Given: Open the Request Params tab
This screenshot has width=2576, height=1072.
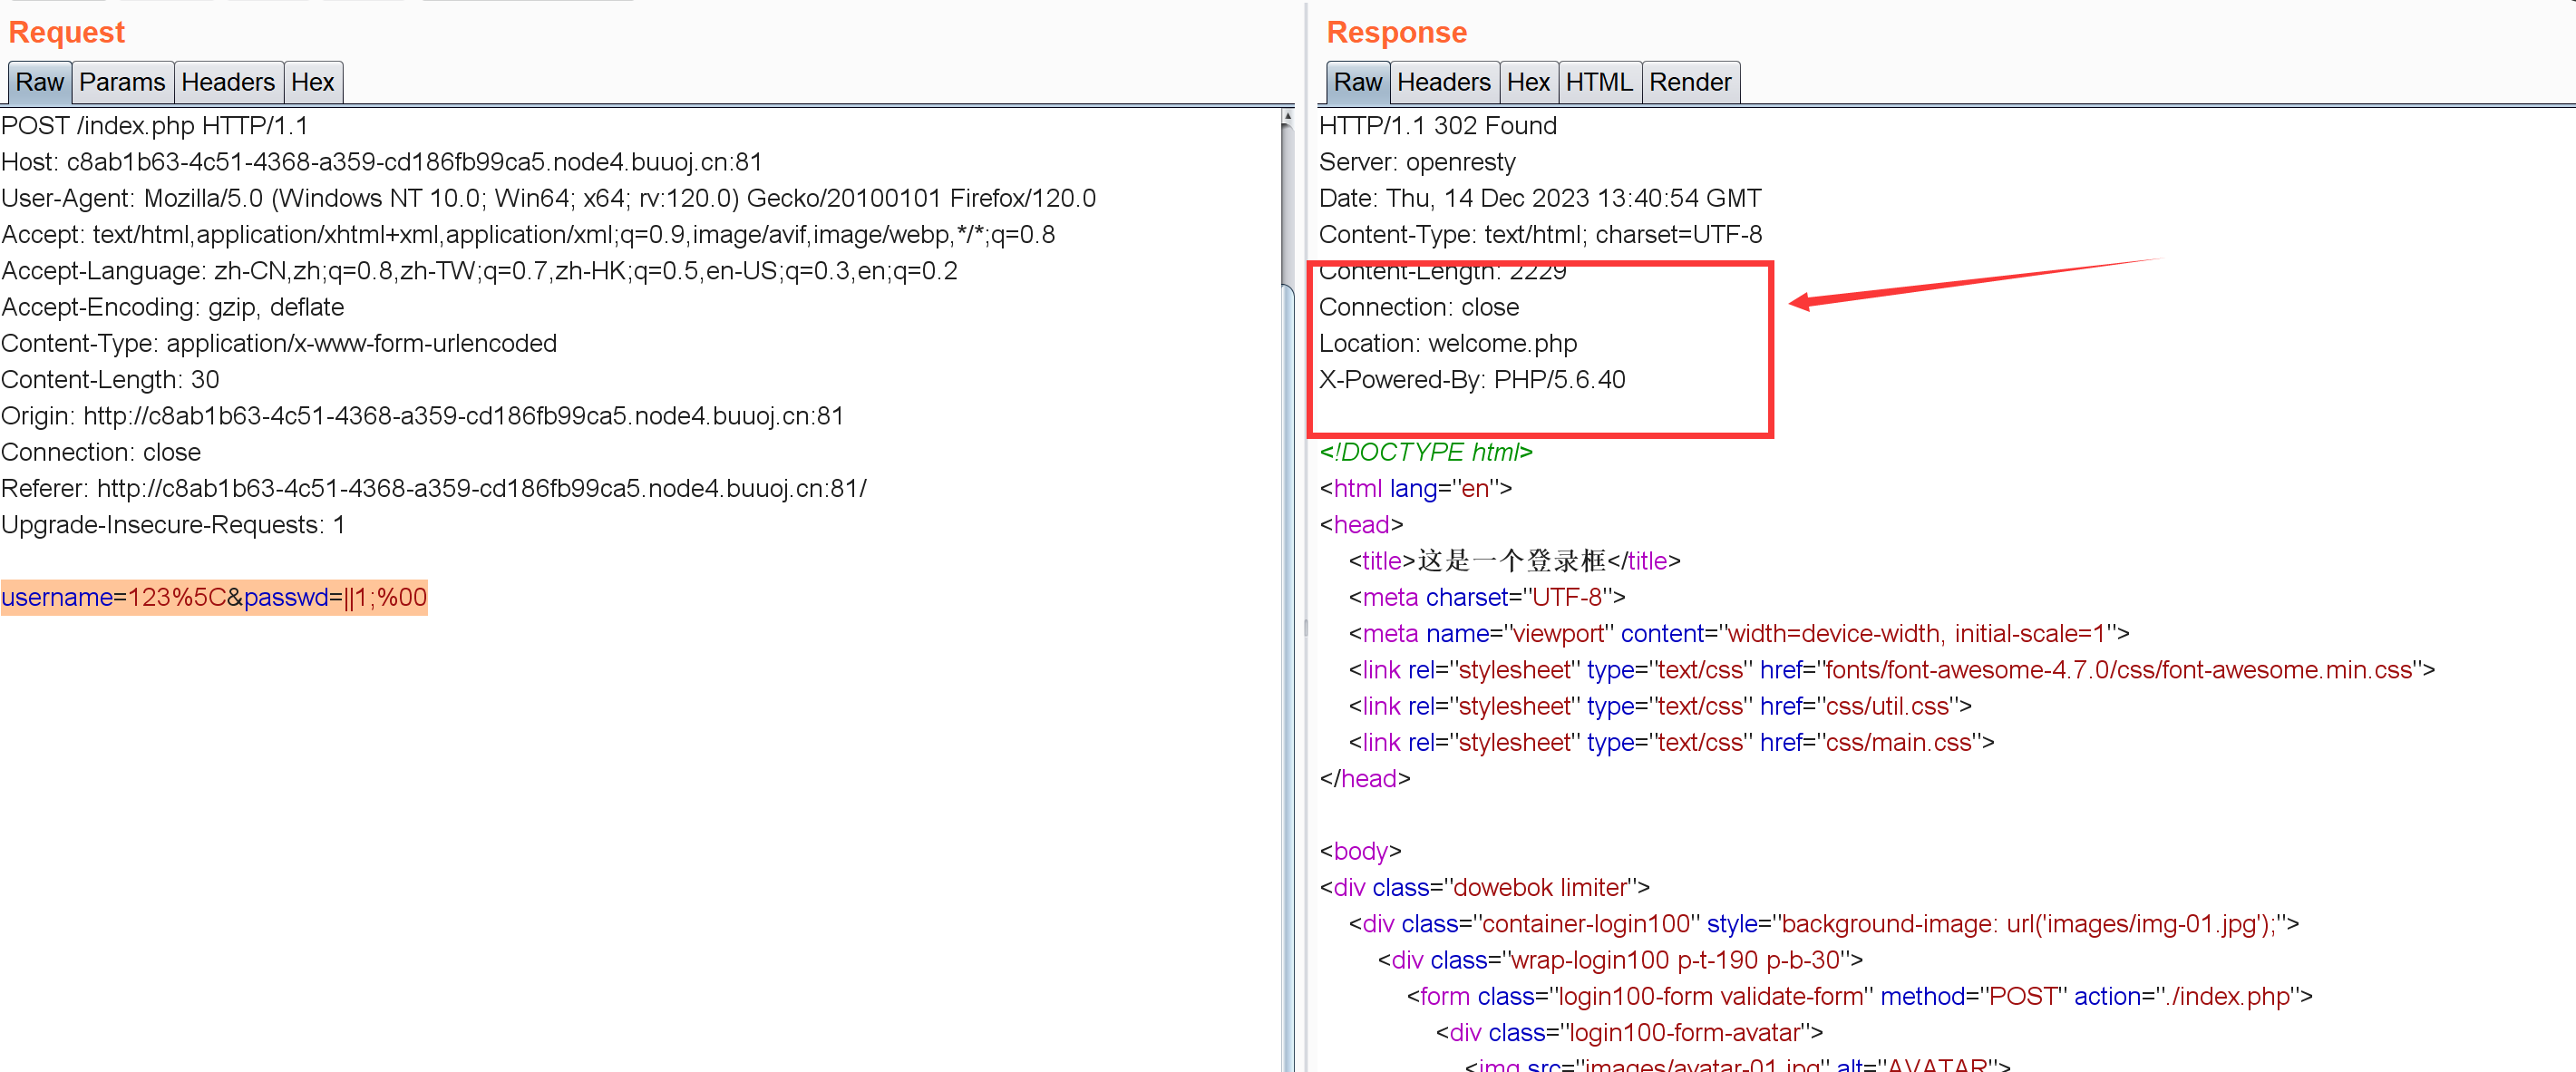Looking at the screenshot, I should [x=122, y=82].
